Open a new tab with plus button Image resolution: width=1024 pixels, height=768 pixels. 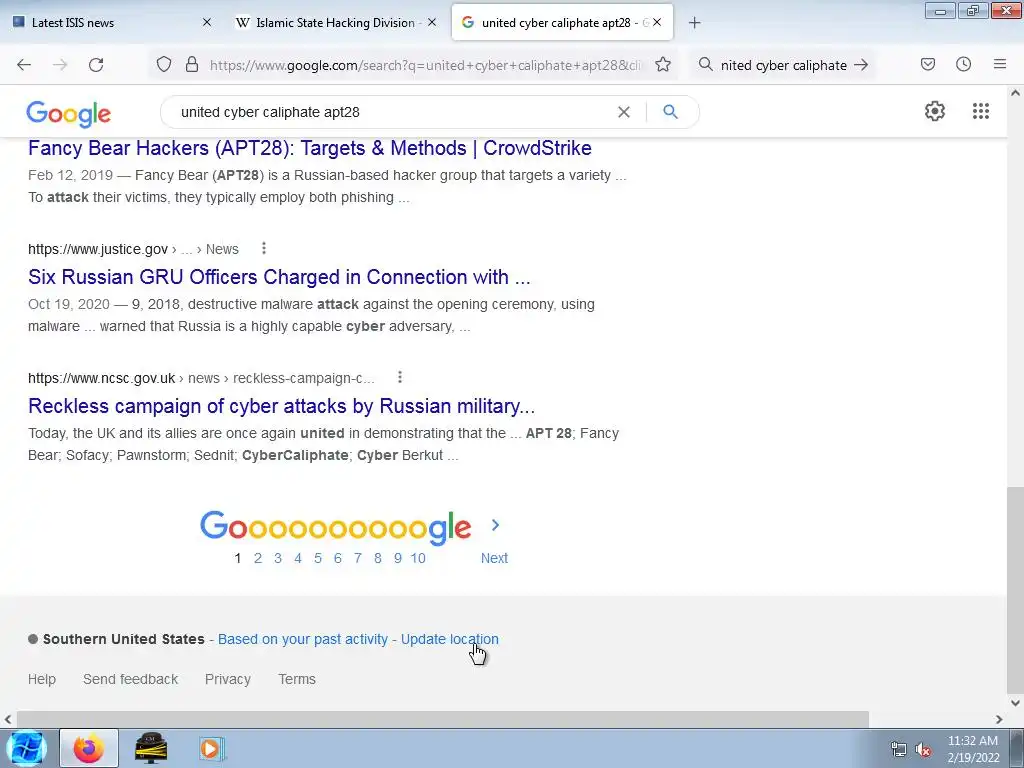[694, 23]
